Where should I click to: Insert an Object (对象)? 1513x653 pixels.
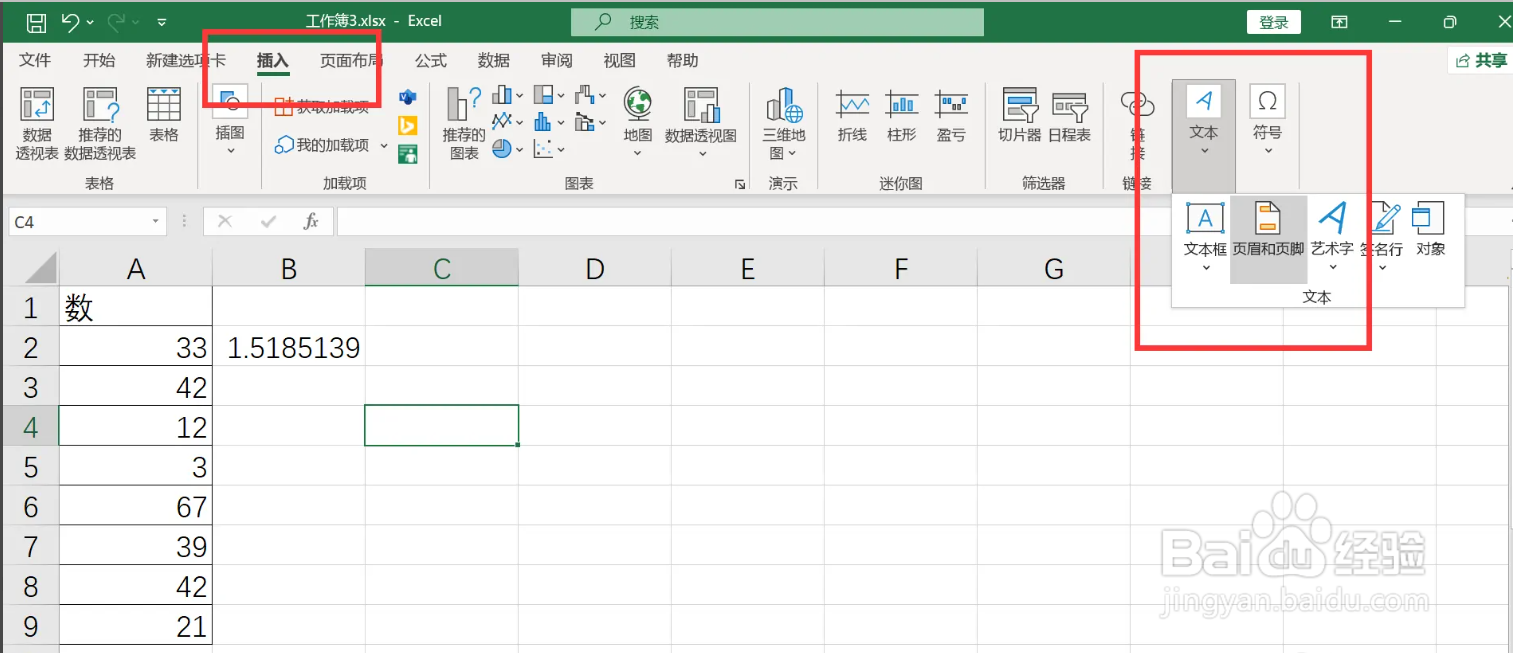[x=1430, y=230]
